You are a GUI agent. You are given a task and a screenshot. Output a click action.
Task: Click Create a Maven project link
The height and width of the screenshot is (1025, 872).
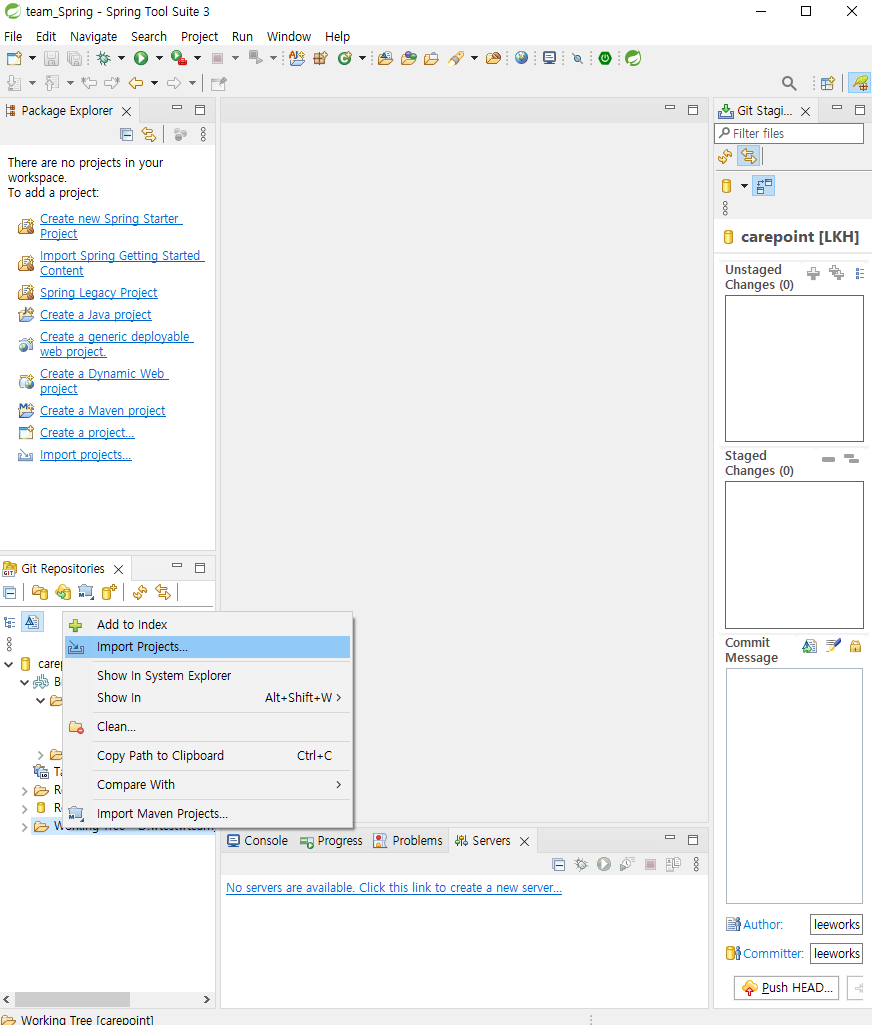coord(103,411)
